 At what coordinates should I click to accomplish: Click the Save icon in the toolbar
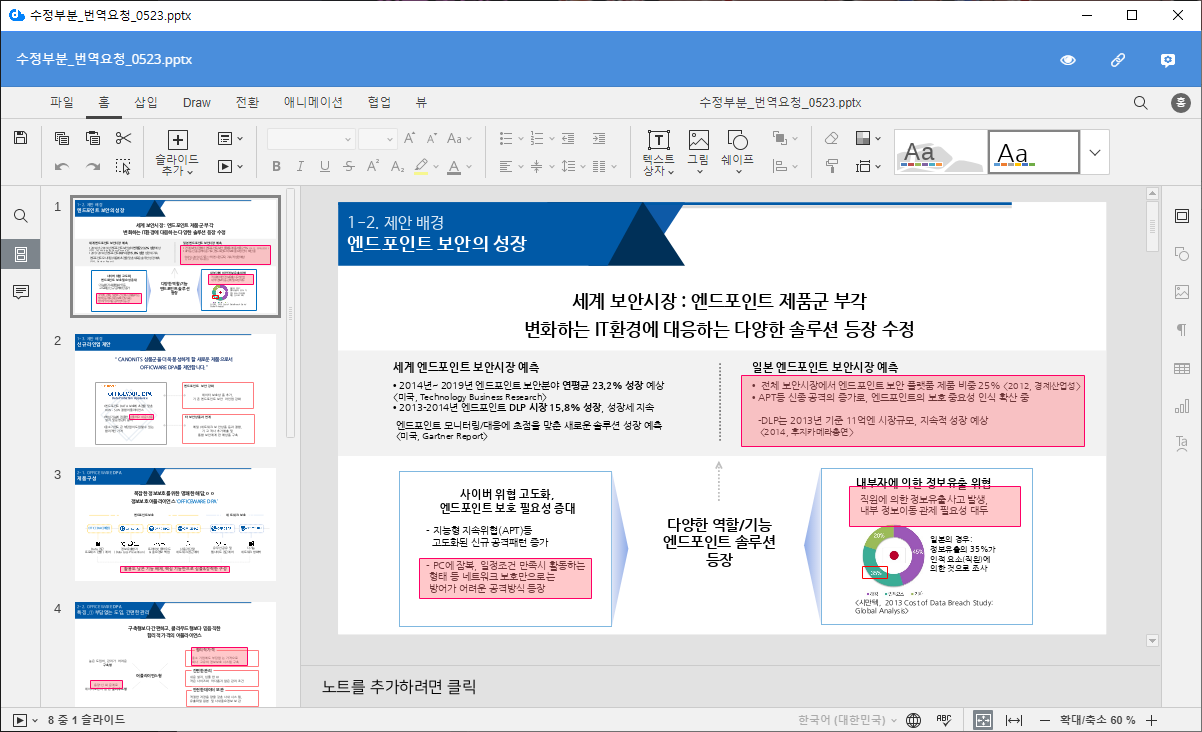(20, 138)
